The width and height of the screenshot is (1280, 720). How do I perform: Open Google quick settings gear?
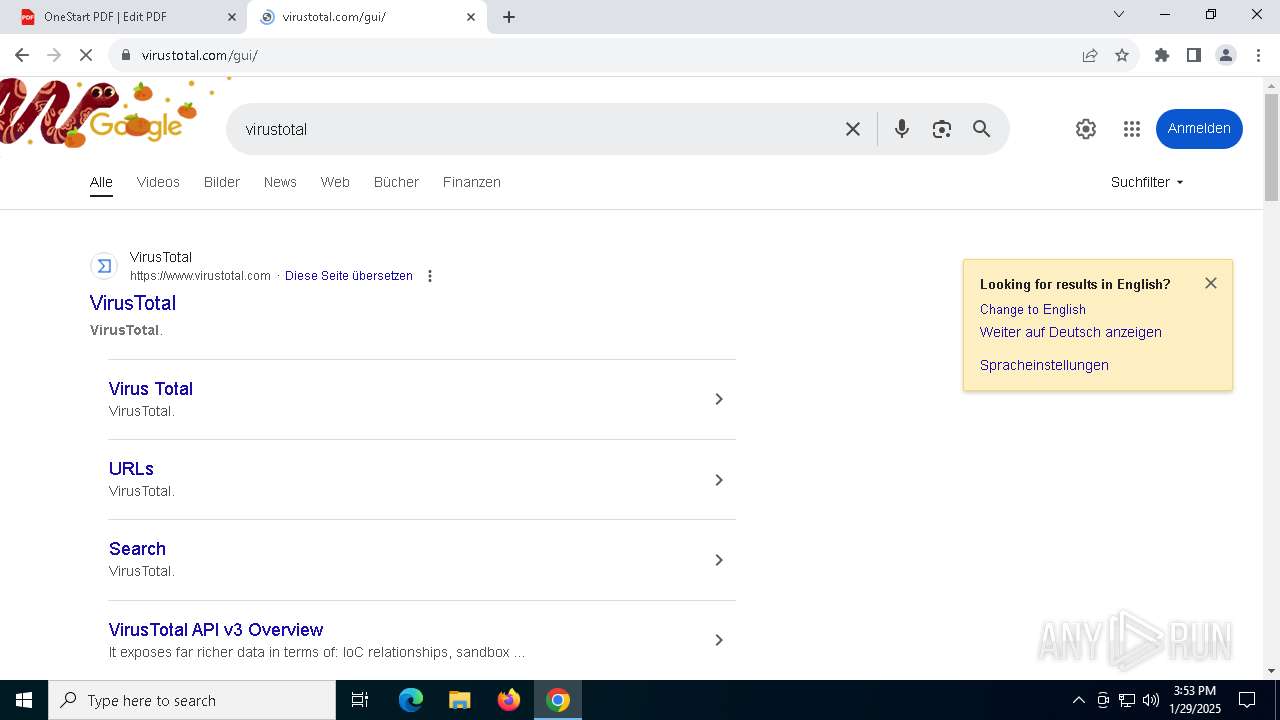tap(1086, 129)
